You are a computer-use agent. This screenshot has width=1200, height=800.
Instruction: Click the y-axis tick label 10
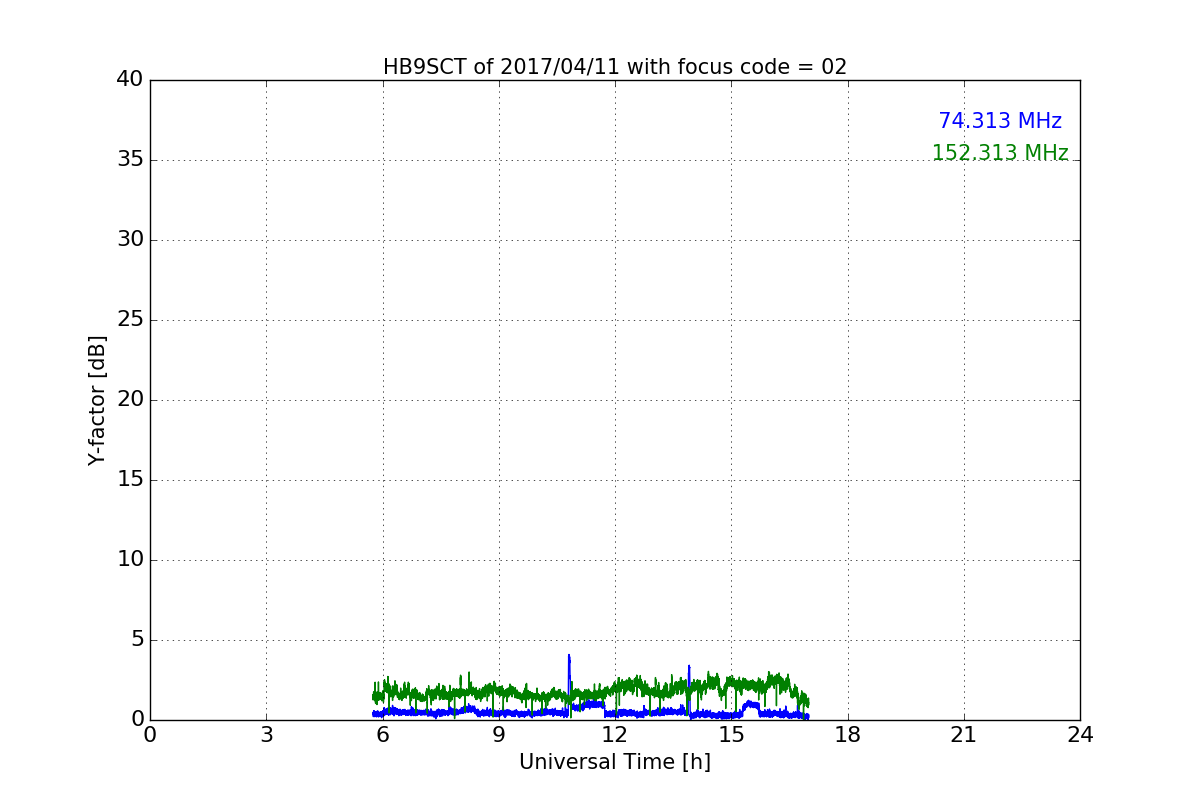pos(130,560)
